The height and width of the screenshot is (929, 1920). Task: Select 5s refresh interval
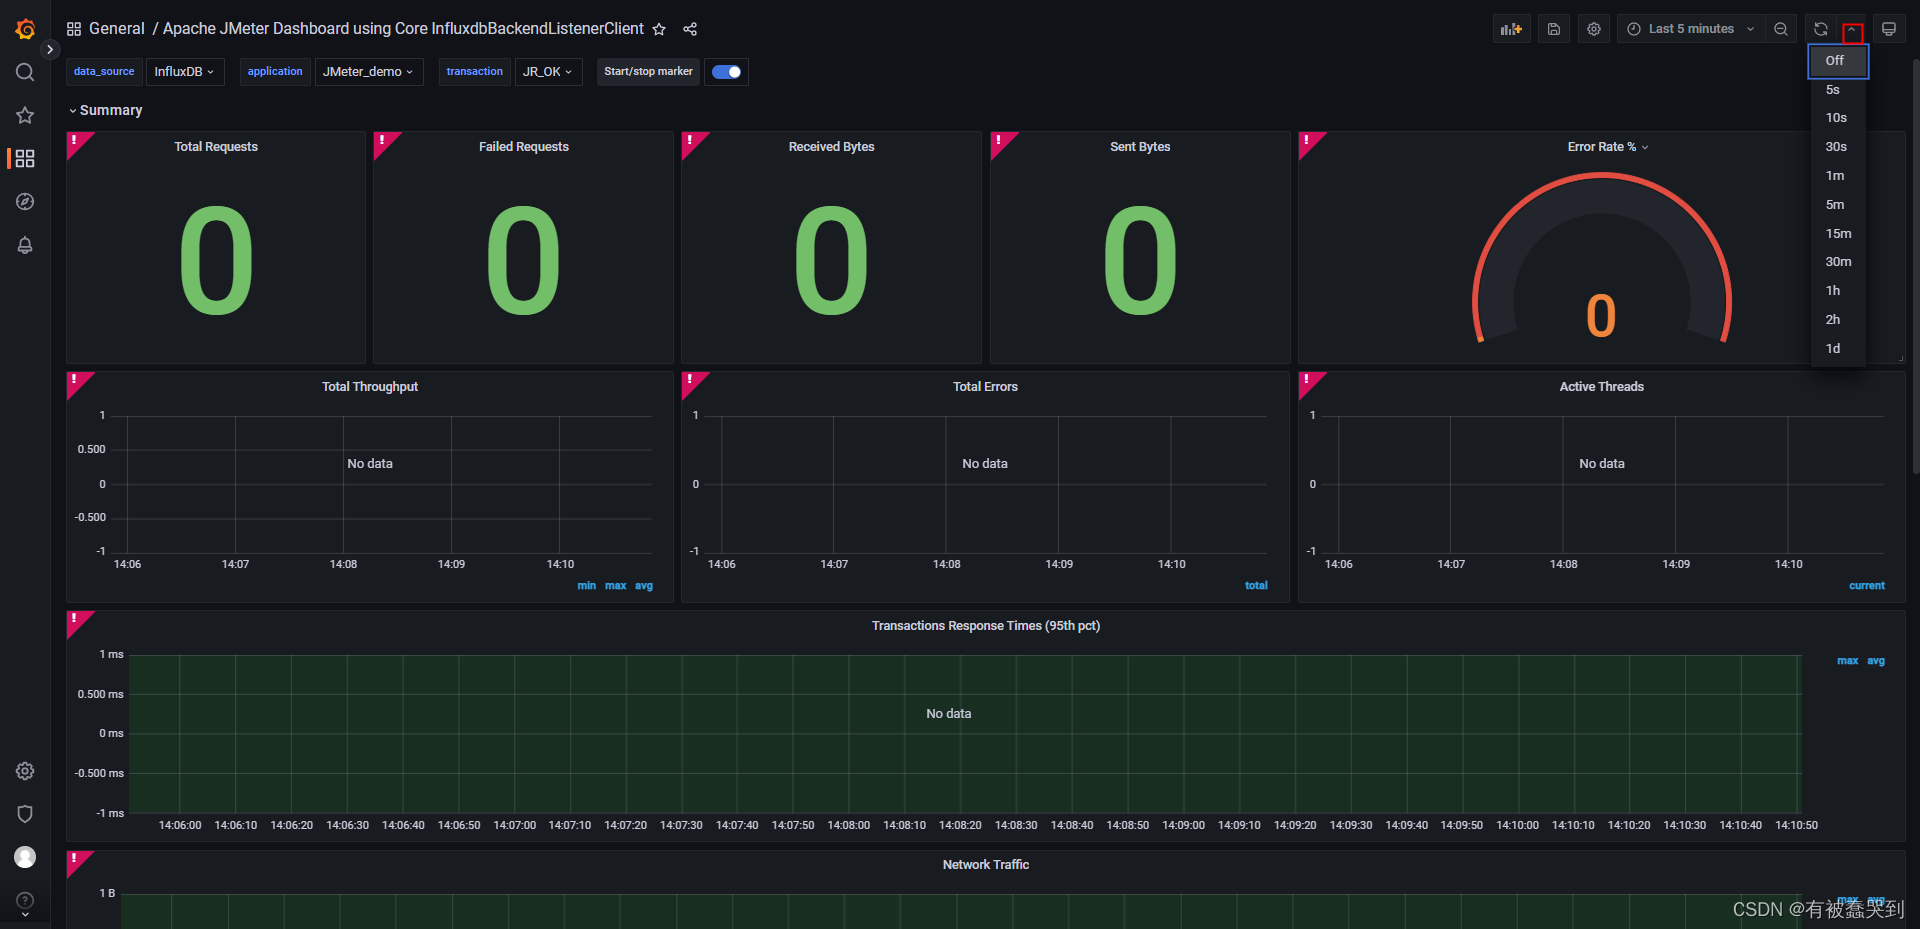[1838, 90]
